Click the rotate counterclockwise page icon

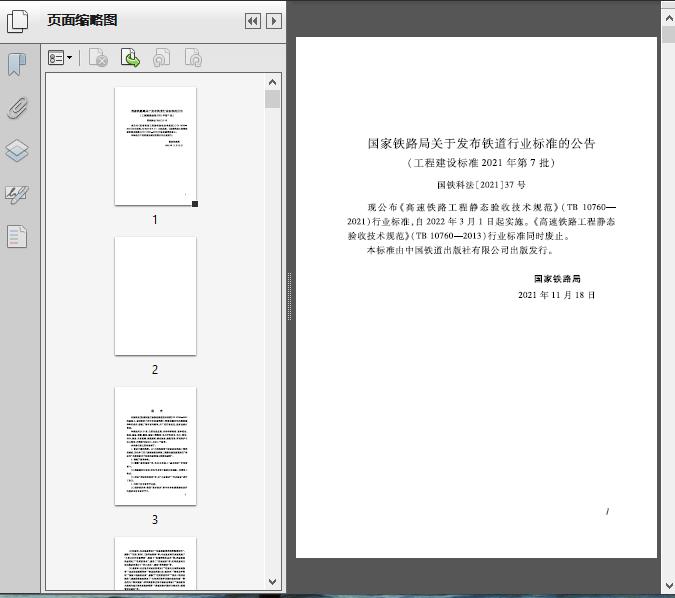[x=162, y=58]
